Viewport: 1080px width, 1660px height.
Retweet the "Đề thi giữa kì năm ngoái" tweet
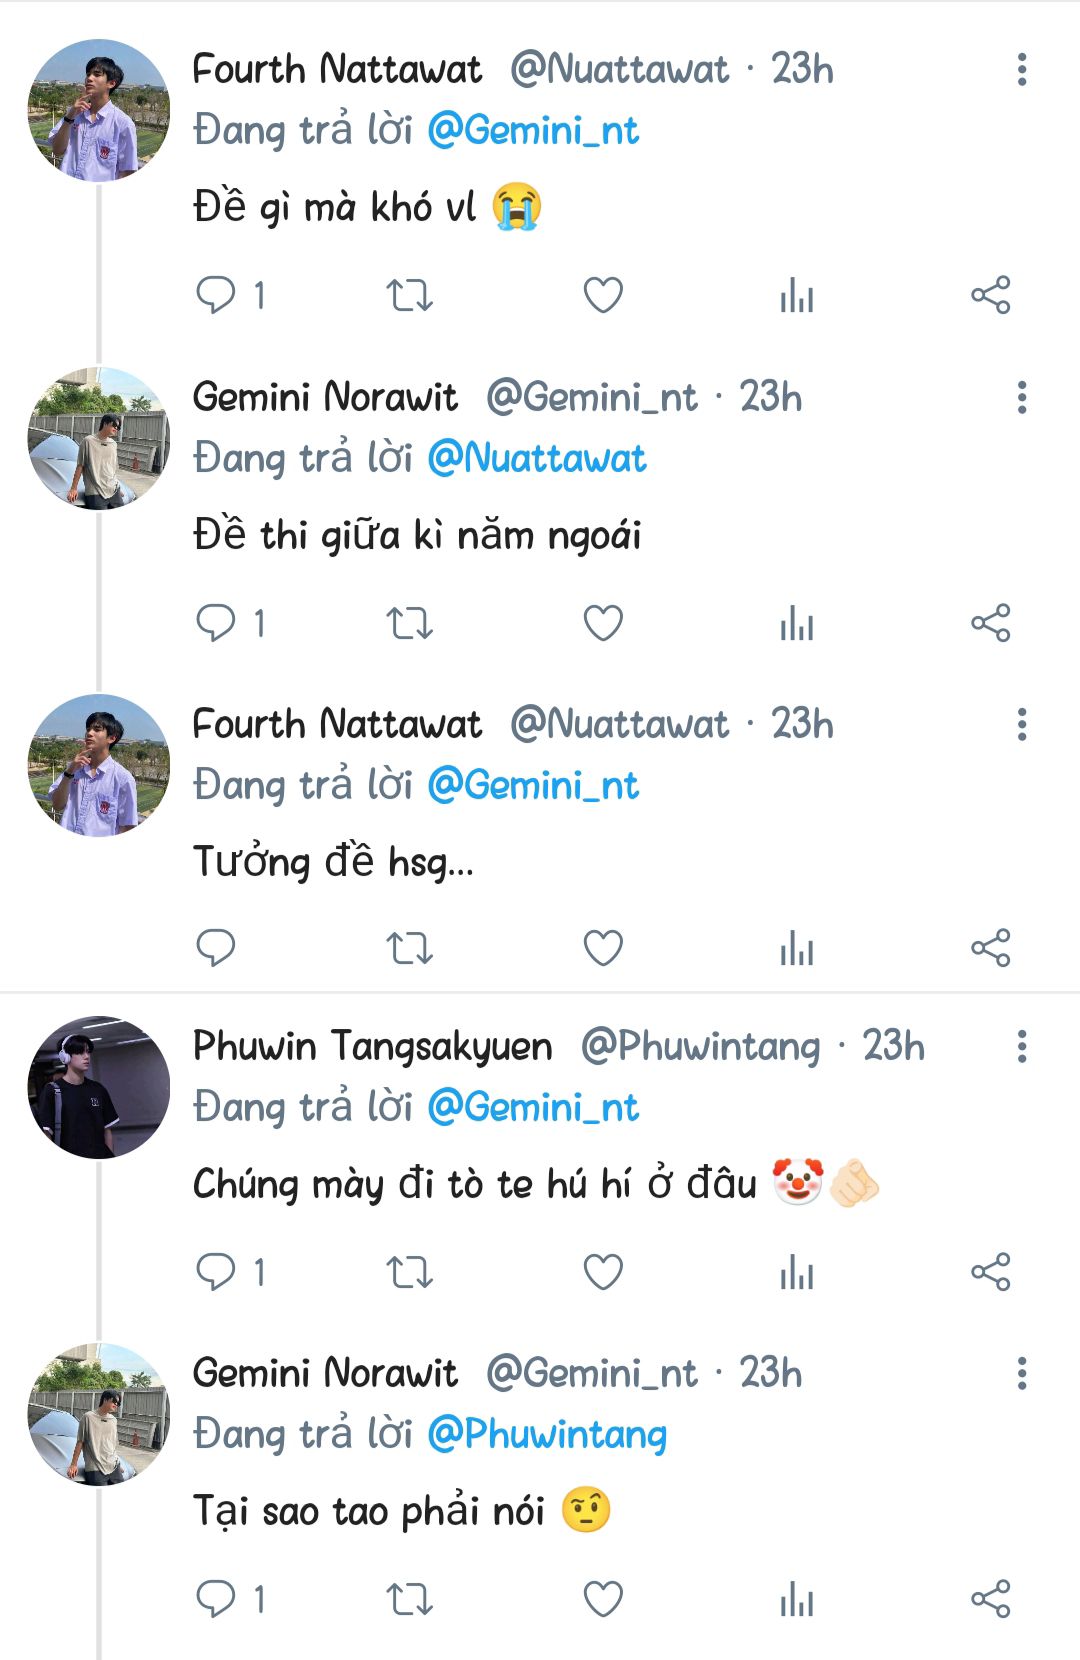[409, 623]
